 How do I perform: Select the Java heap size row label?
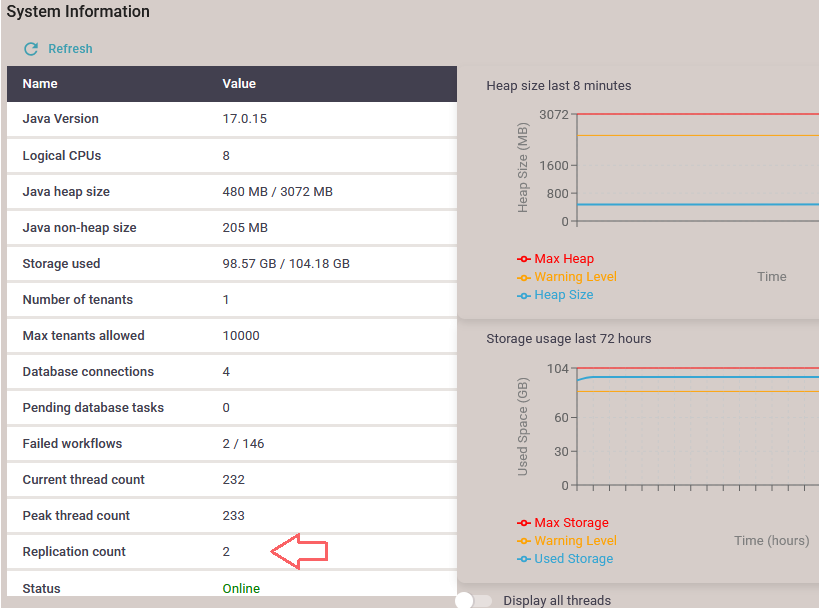pos(66,192)
